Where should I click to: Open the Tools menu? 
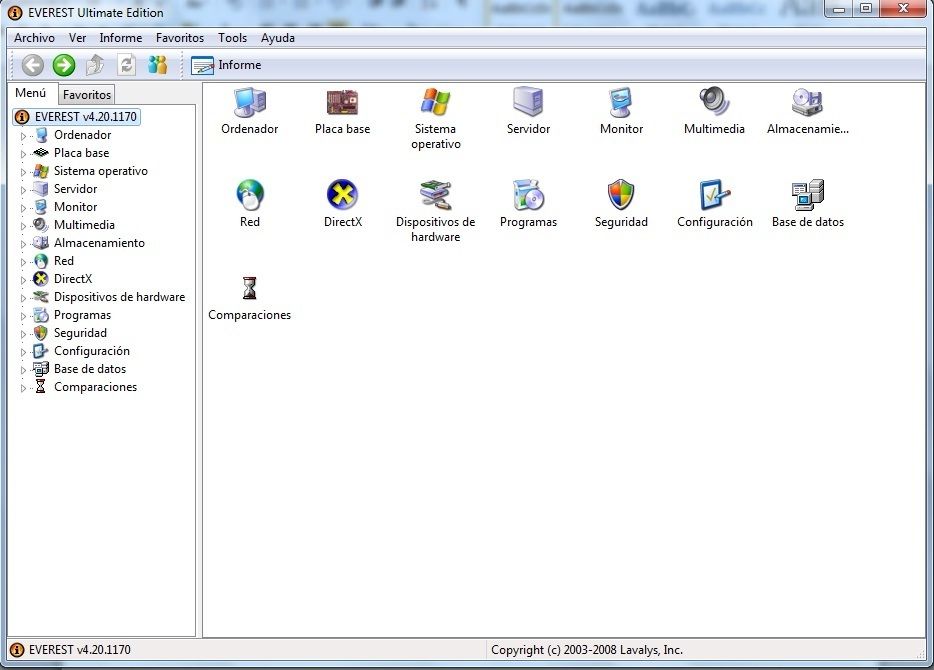click(x=232, y=38)
